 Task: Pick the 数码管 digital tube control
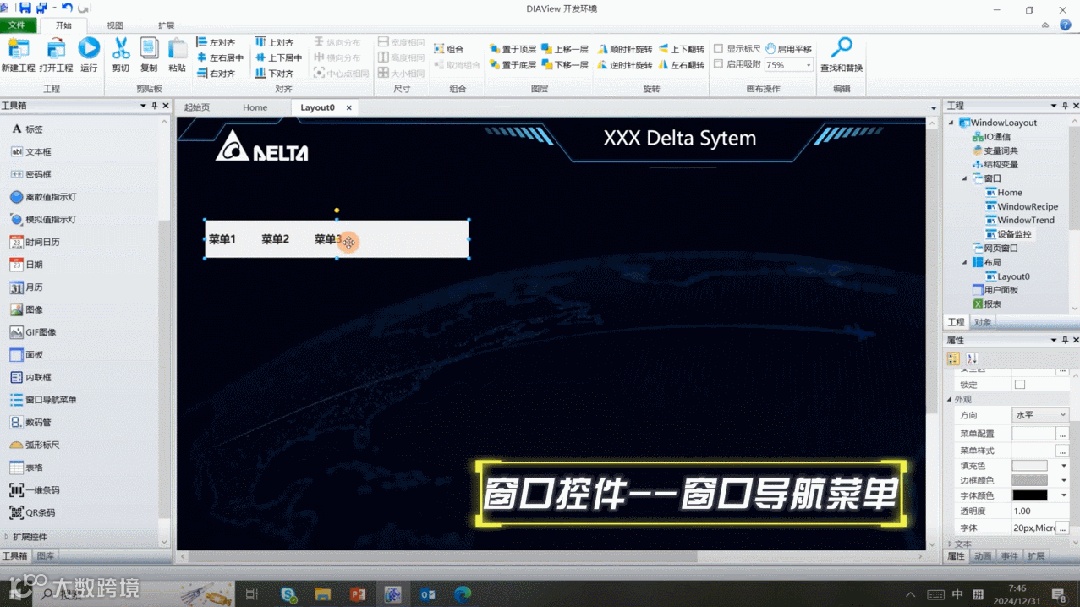point(31,422)
